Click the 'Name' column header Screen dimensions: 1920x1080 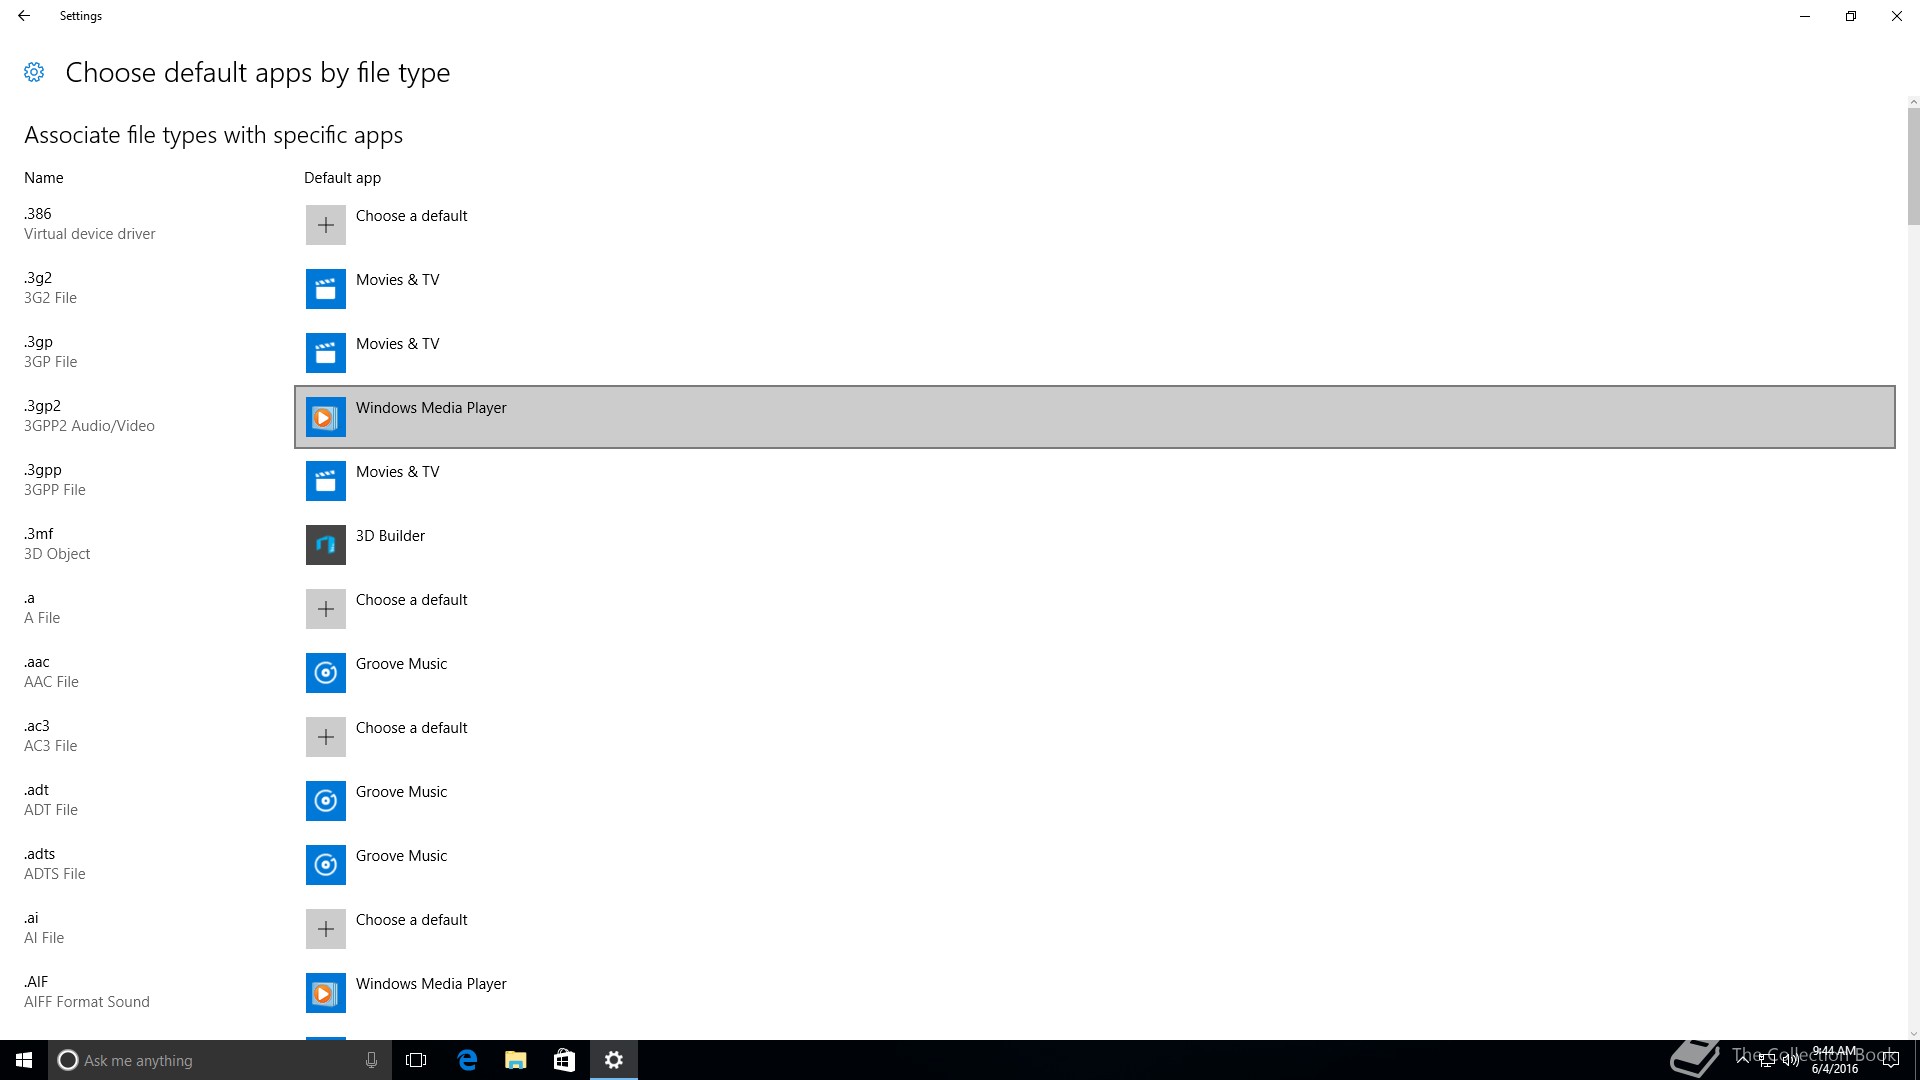44,178
